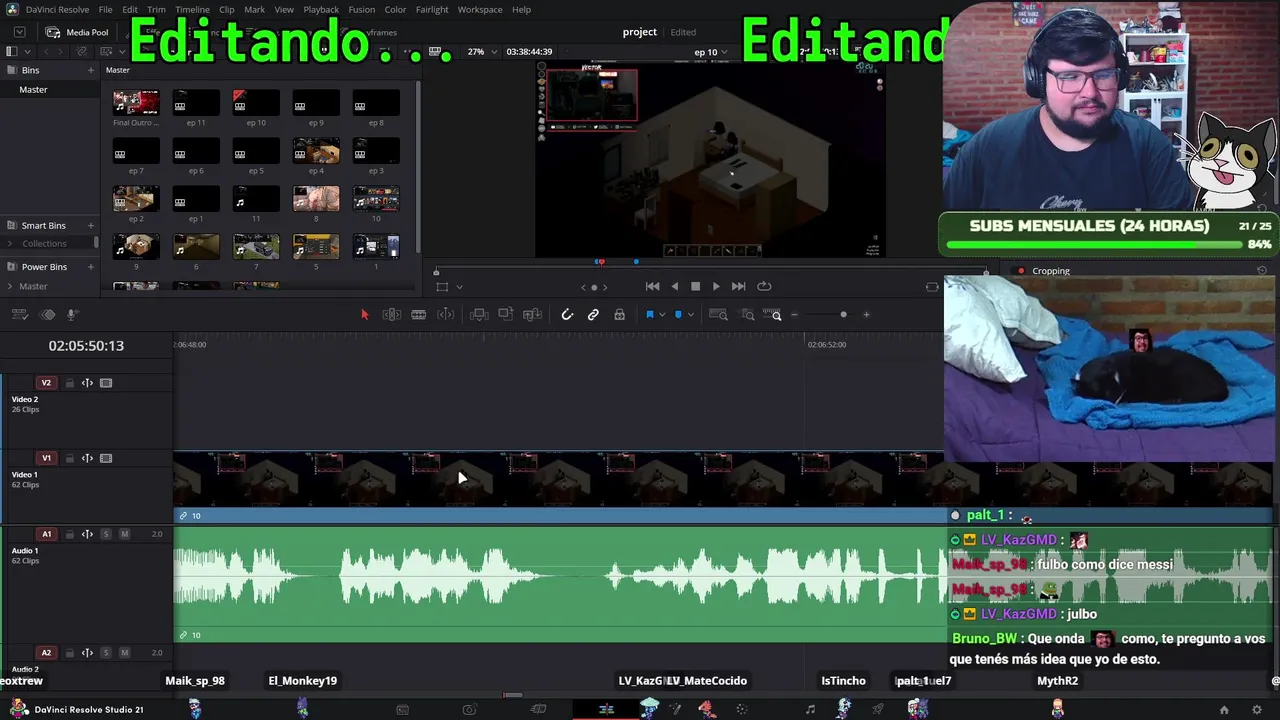The height and width of the screenshot is (720, 1280).
Task: Toggle Linked Selection chain icon
Action: [x=593, y=315]
